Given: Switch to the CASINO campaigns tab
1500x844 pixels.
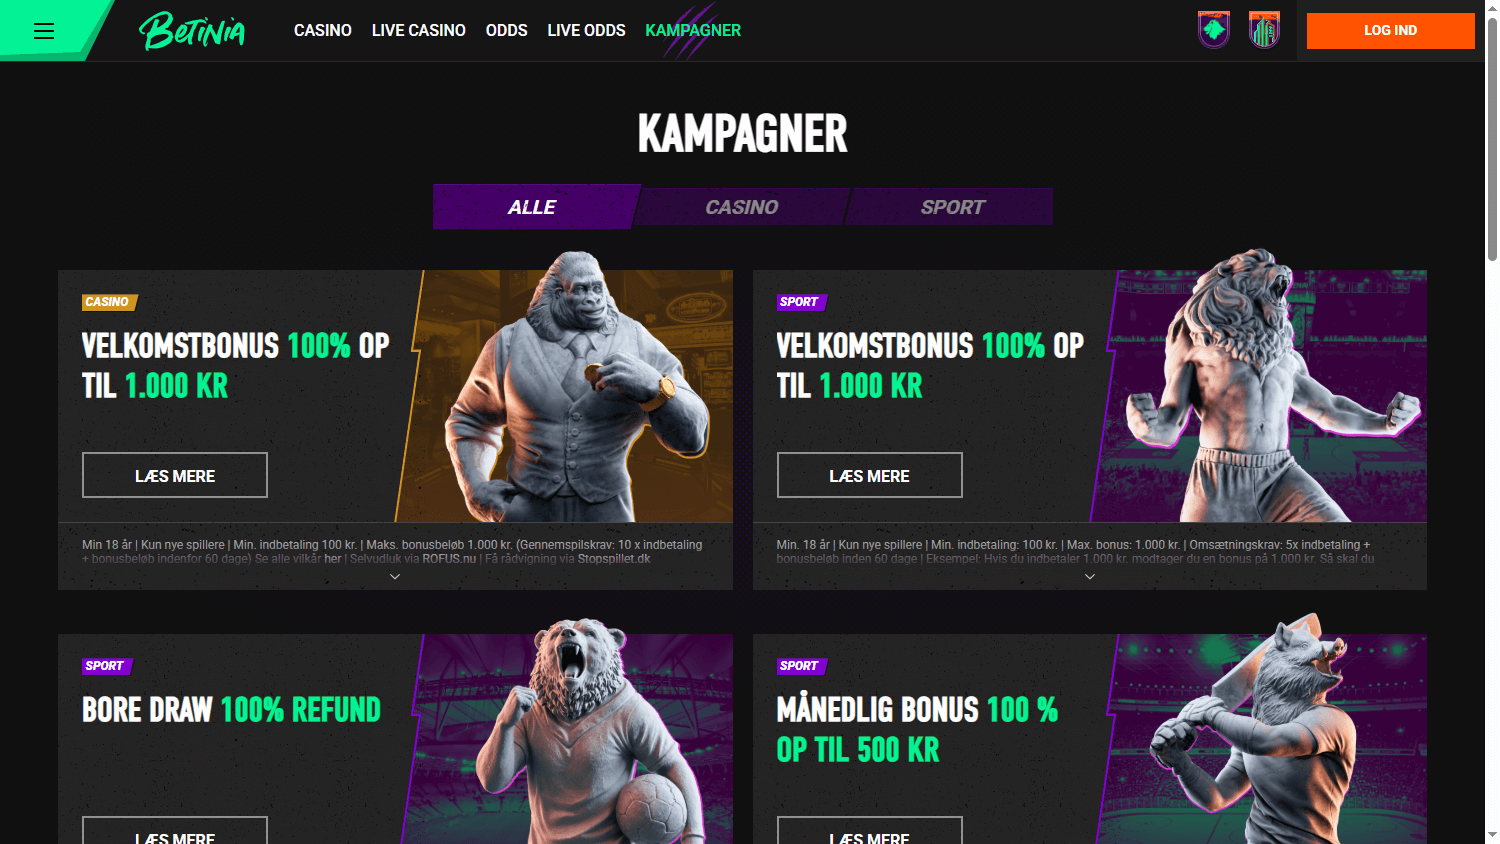Looking at the screenshot, I should click(x=742, y=207).
